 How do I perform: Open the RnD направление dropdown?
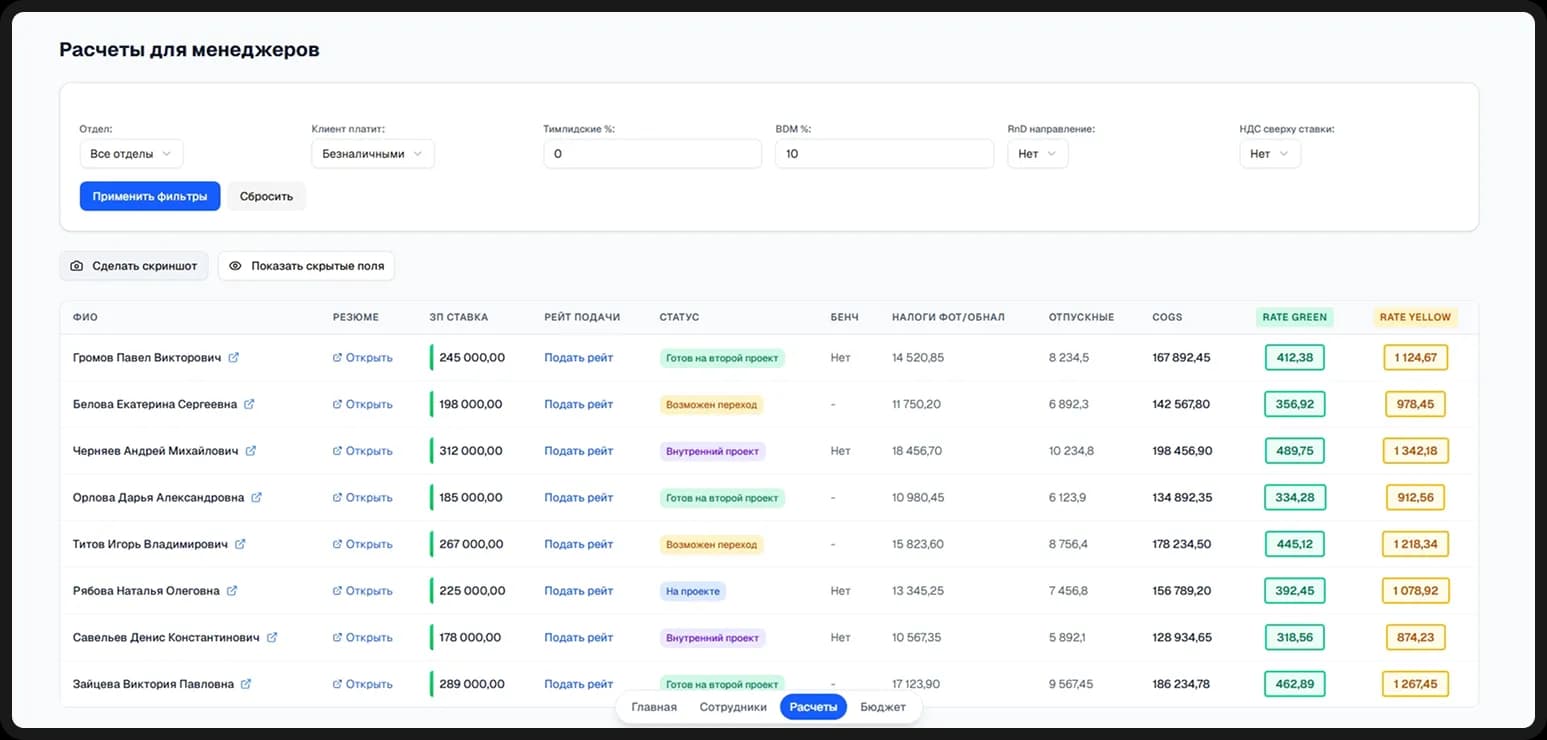click(1038, 154)
